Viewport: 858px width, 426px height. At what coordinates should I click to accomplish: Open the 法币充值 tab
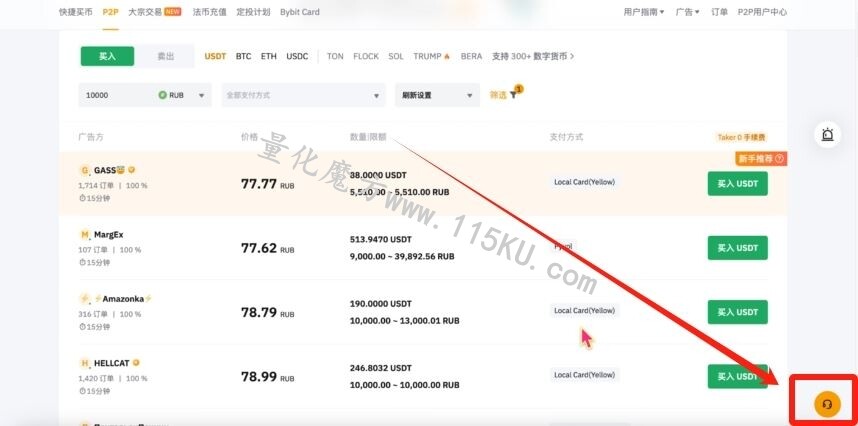pos(209,11)
